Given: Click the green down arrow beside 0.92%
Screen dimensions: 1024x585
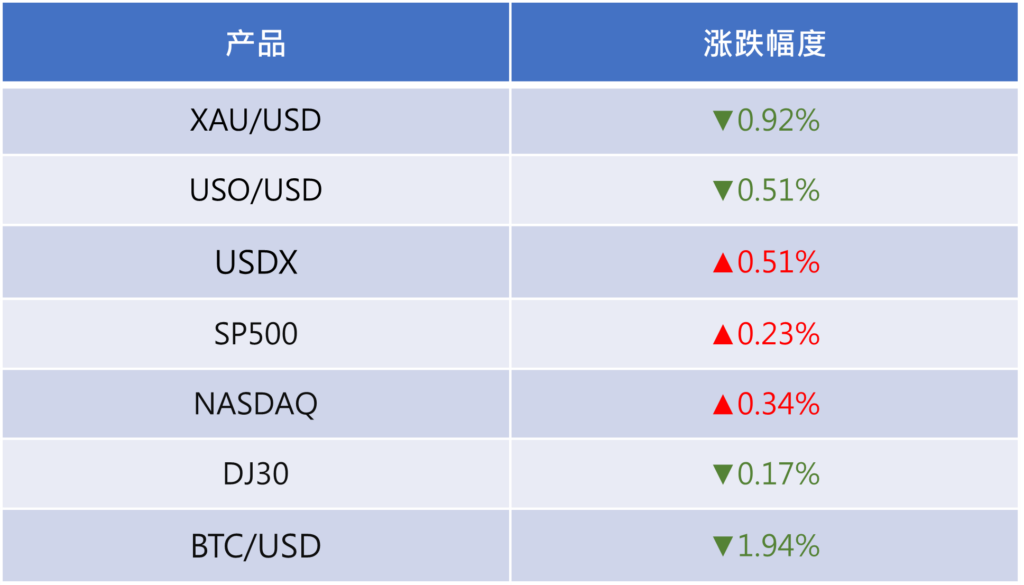Looking at the screenshot, I should tap(723, 122).
